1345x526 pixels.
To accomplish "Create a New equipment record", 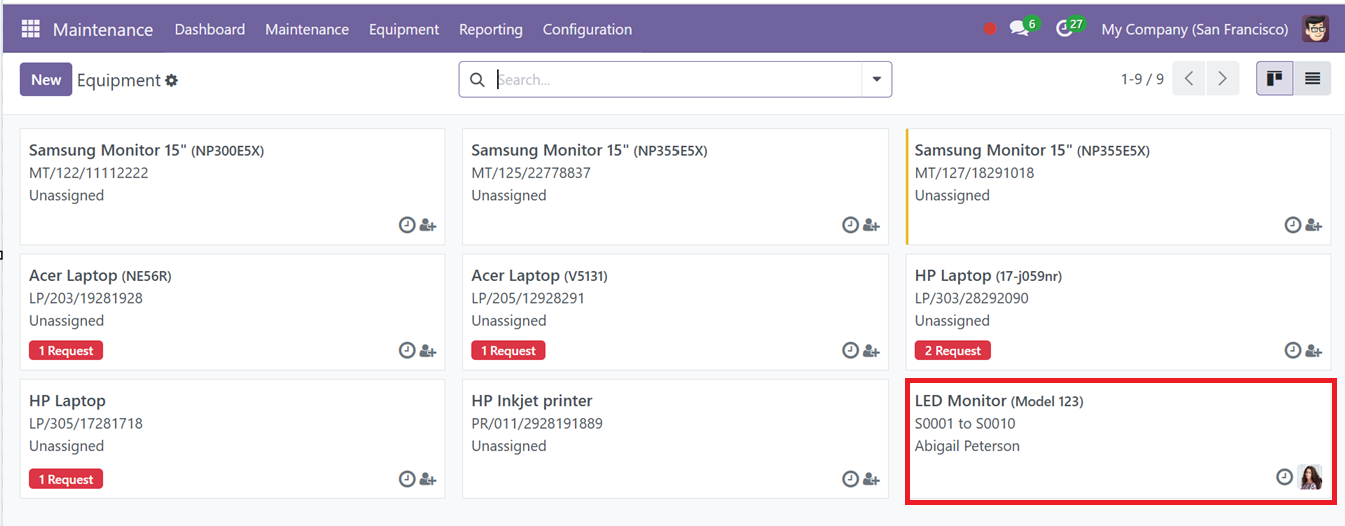I will [46, 80].
